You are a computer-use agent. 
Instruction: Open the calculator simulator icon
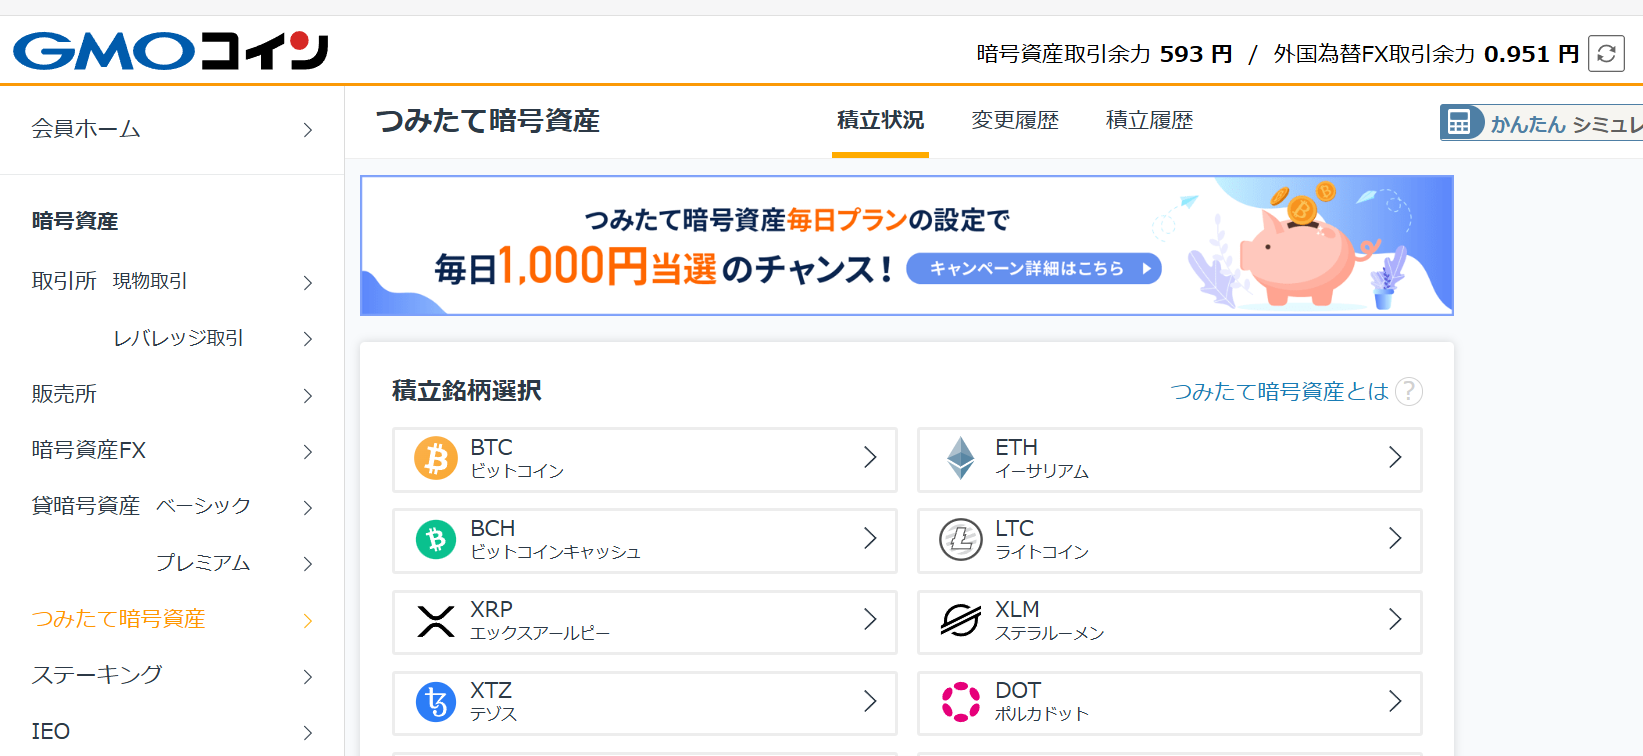[1459, 122]
